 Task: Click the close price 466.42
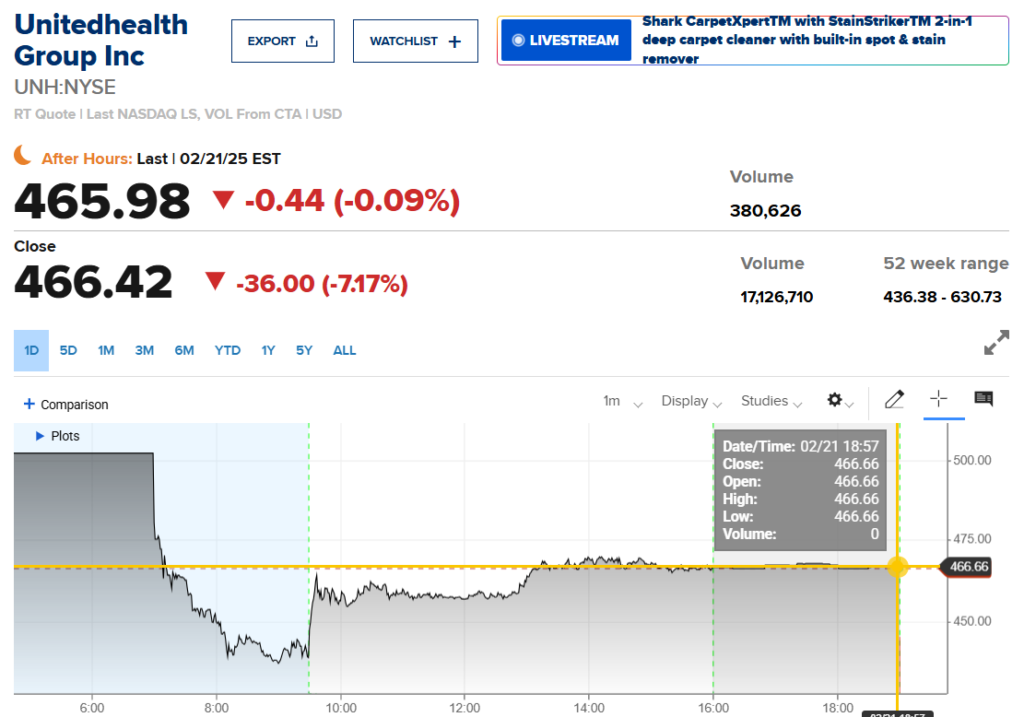click(x=93, y=282)
